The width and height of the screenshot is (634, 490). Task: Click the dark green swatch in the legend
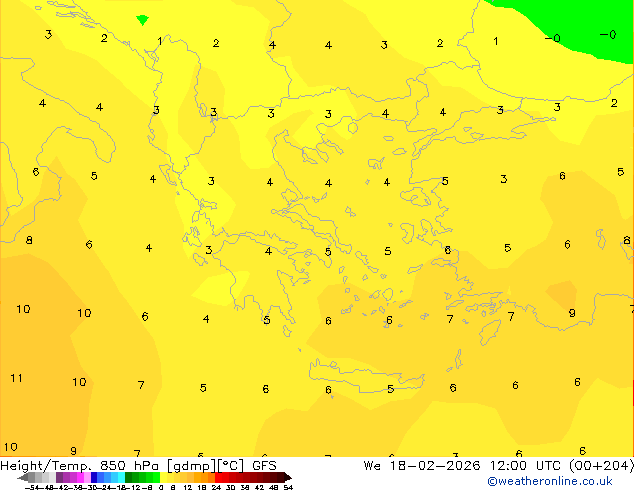[129, 477]
